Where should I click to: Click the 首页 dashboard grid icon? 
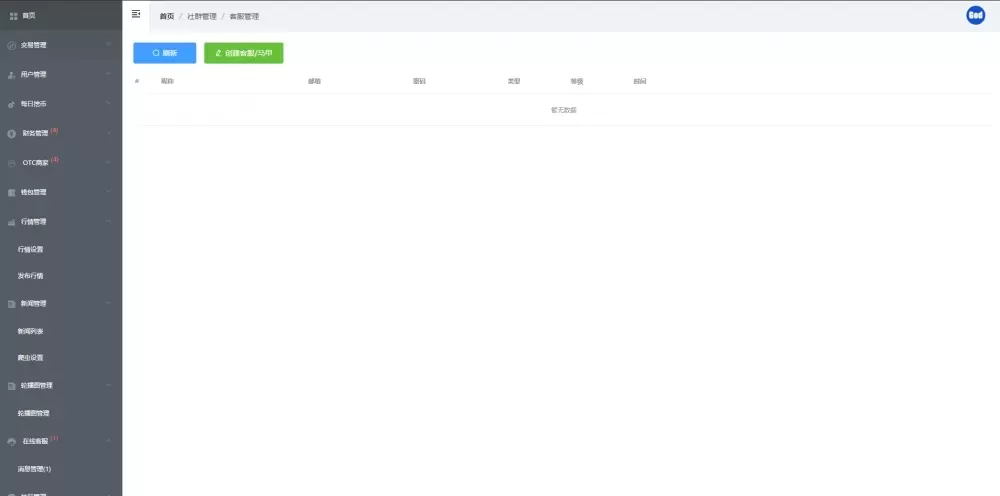click(x=13, y=15)
